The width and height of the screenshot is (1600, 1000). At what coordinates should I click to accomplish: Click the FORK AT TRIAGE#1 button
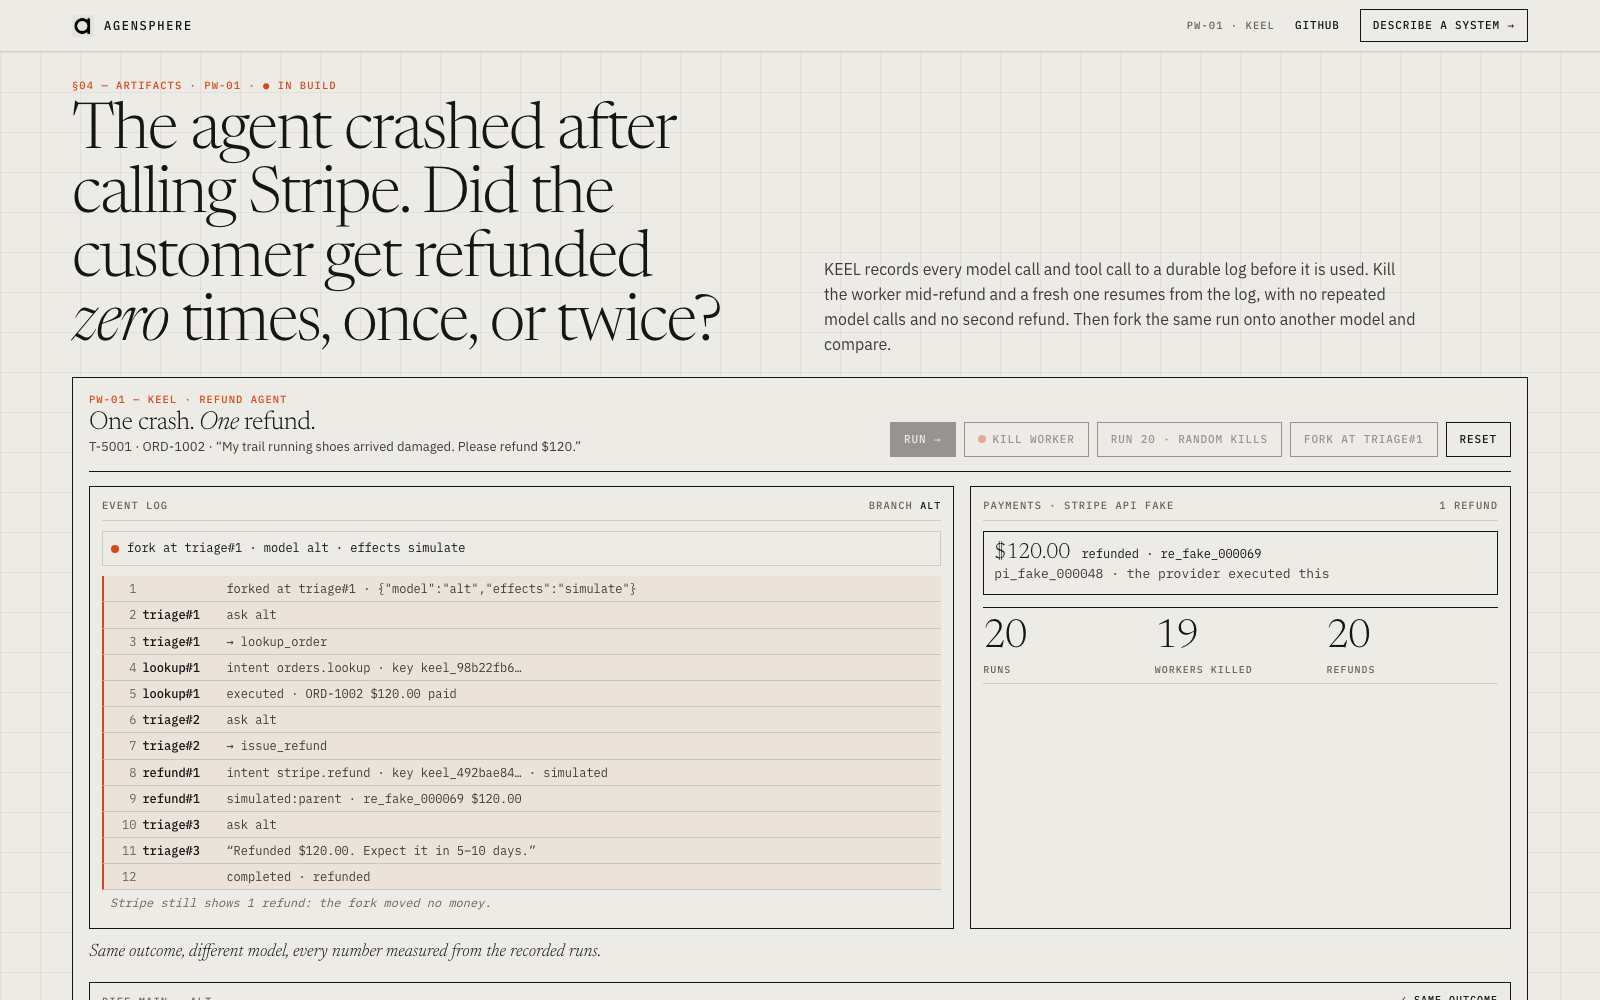pos(1363,440)
